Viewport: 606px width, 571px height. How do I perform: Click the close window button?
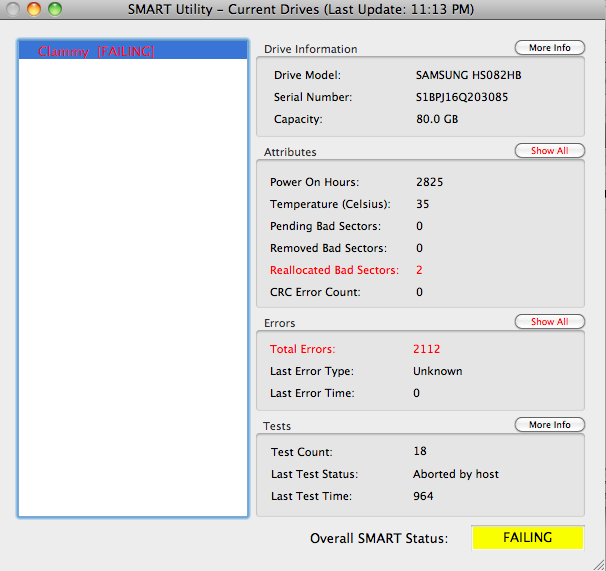(13, 9)
